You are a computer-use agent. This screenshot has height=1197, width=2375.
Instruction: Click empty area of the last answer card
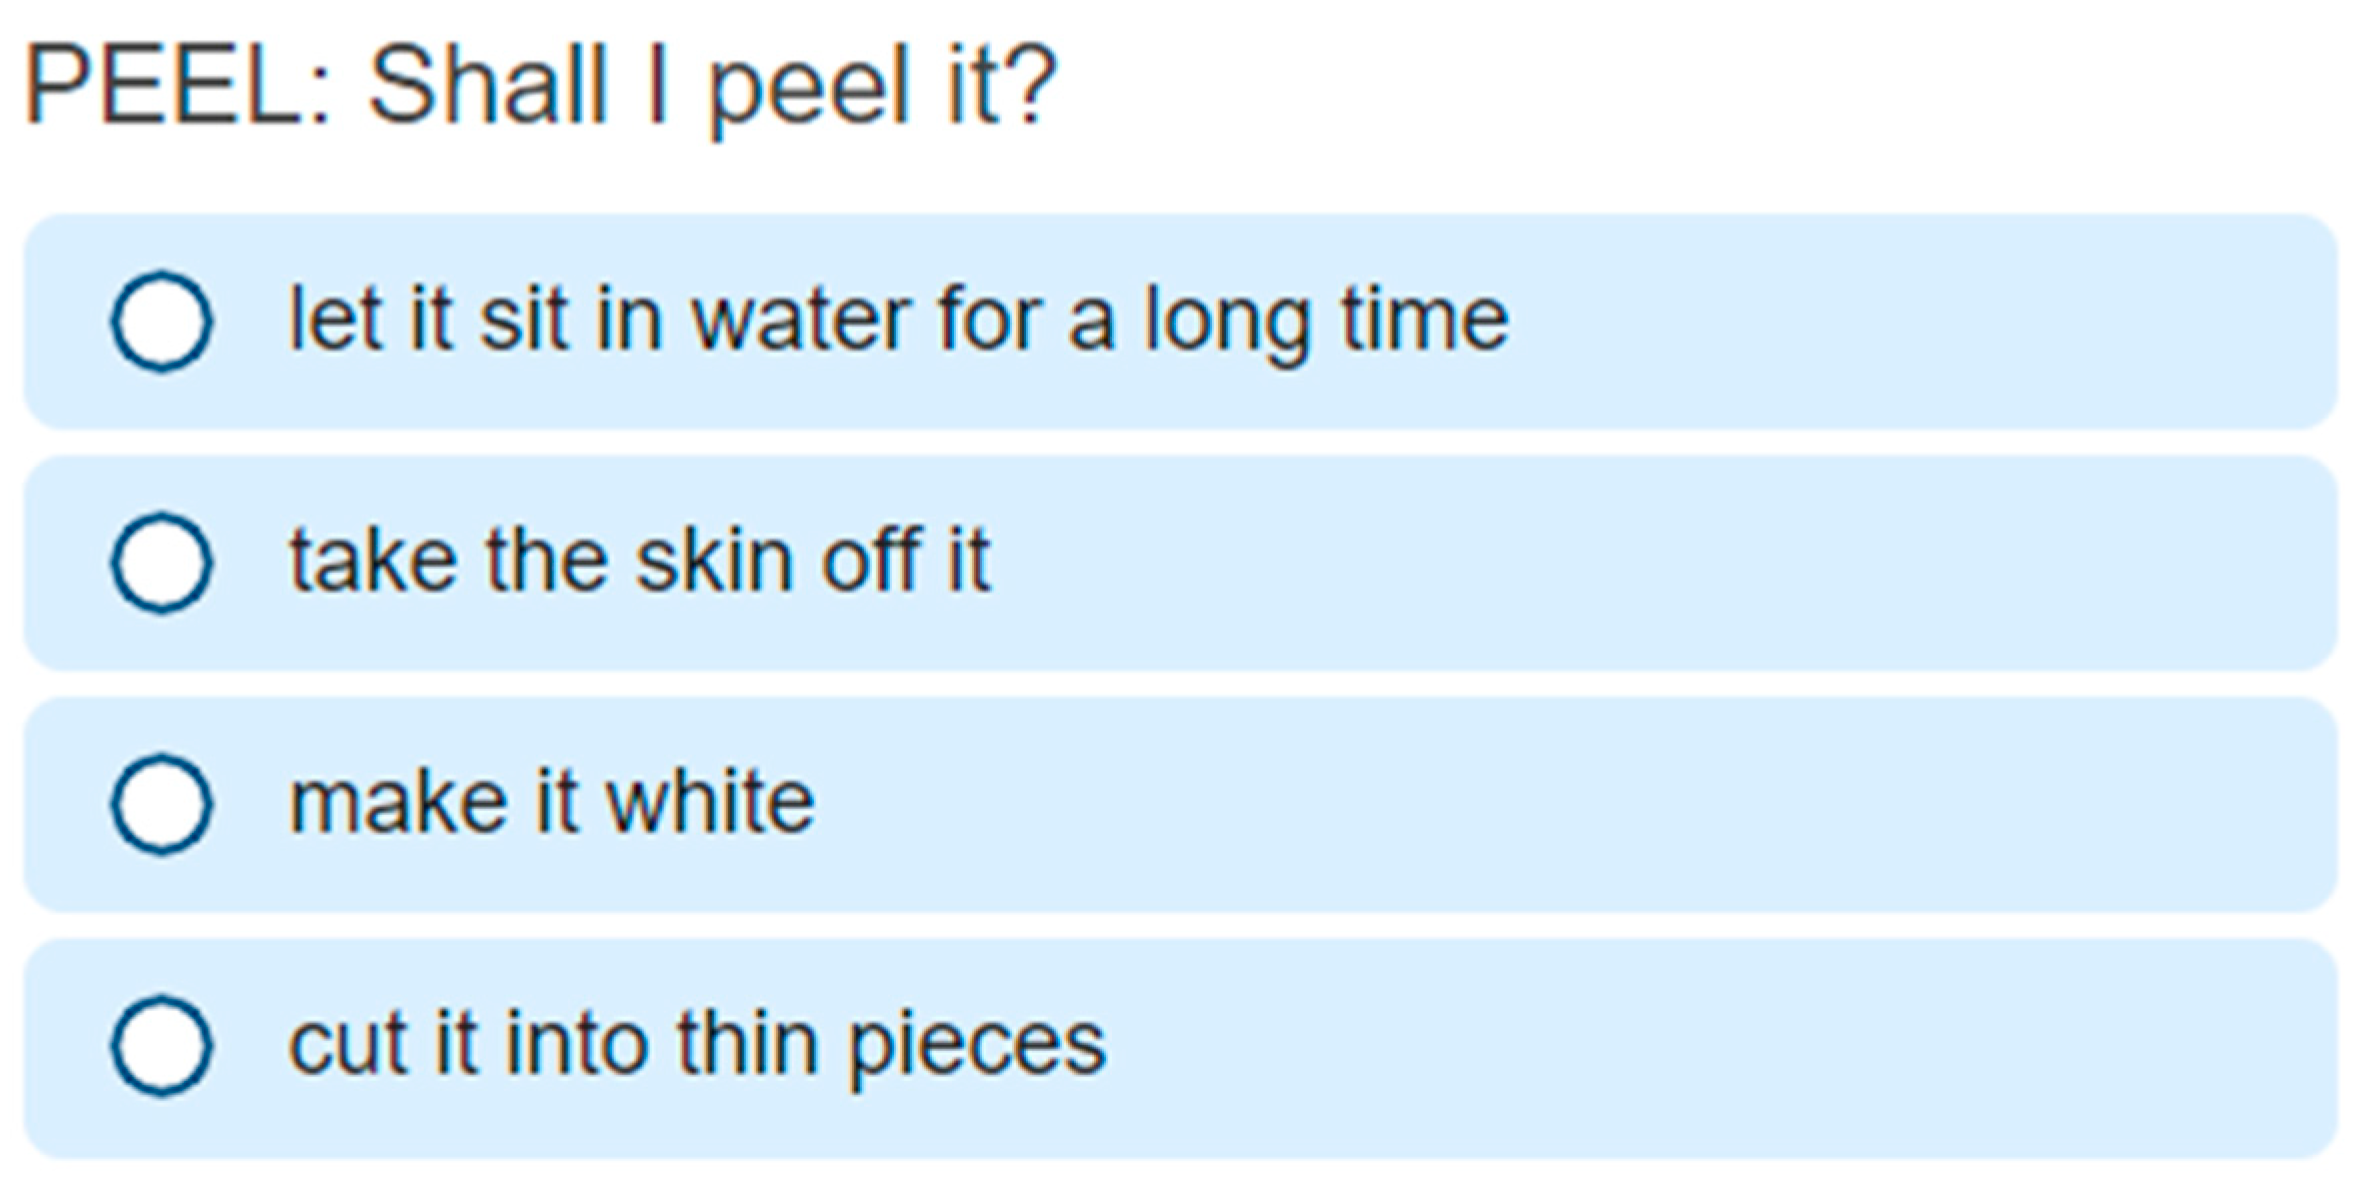[x=1700, y=1046]
